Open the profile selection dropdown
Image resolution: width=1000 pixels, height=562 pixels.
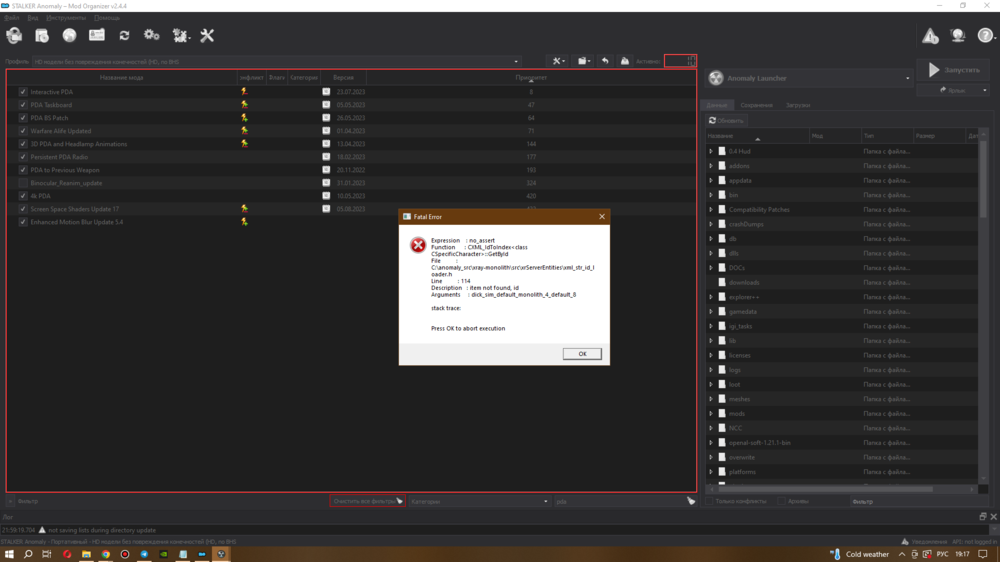tap(276, 62)
